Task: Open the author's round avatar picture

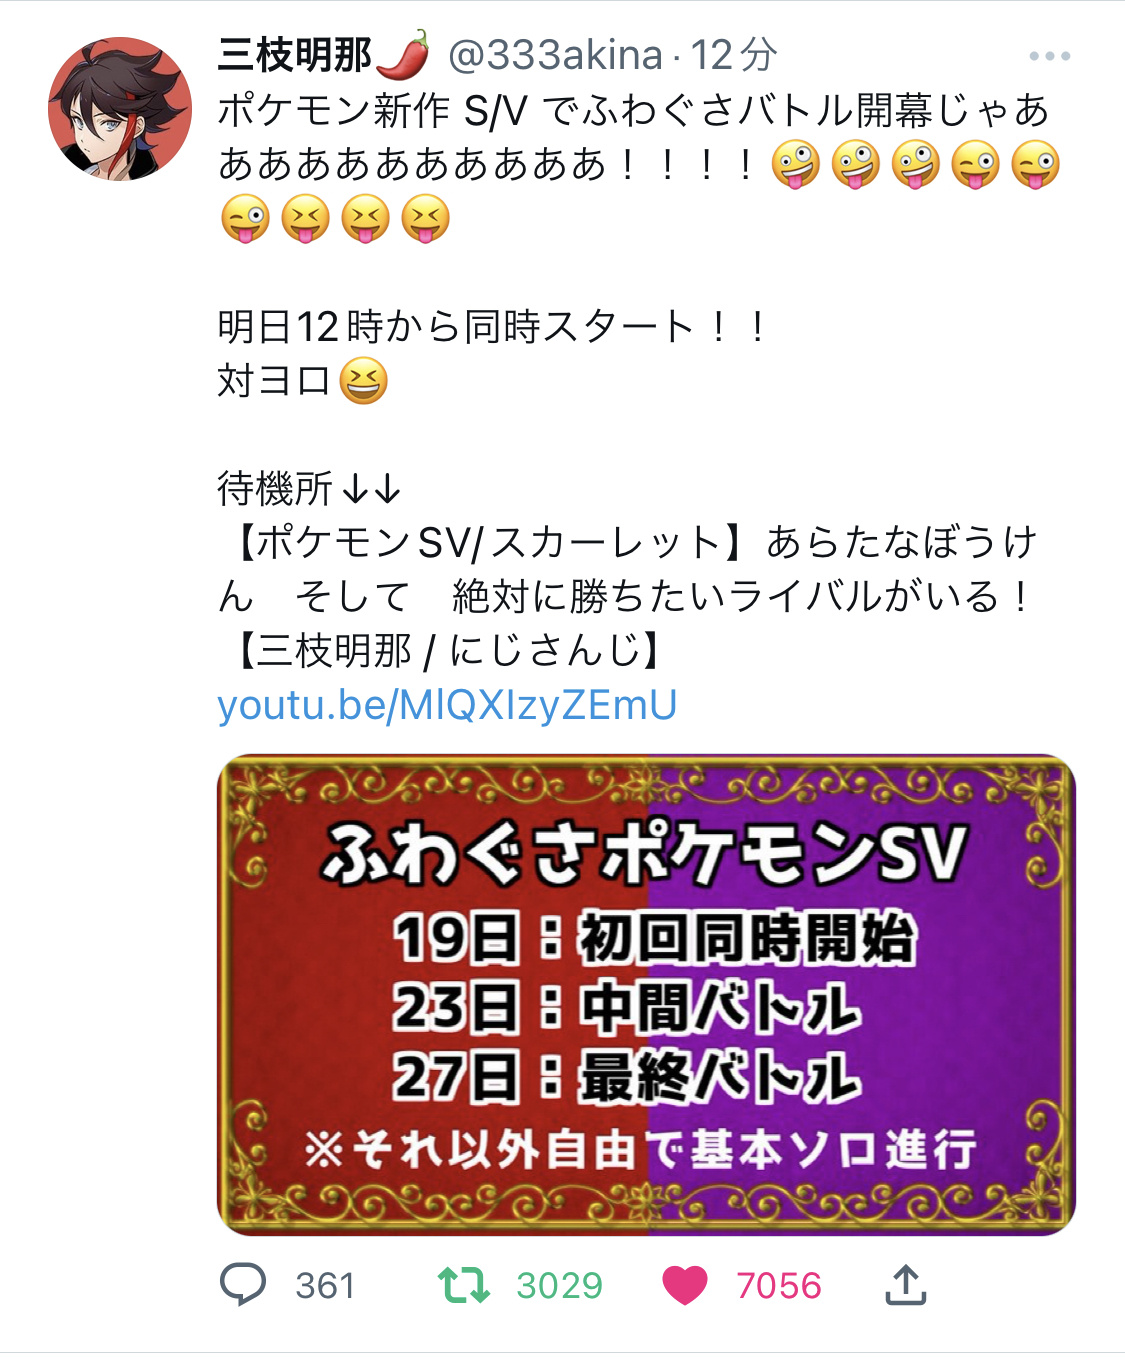Action: 120,109
